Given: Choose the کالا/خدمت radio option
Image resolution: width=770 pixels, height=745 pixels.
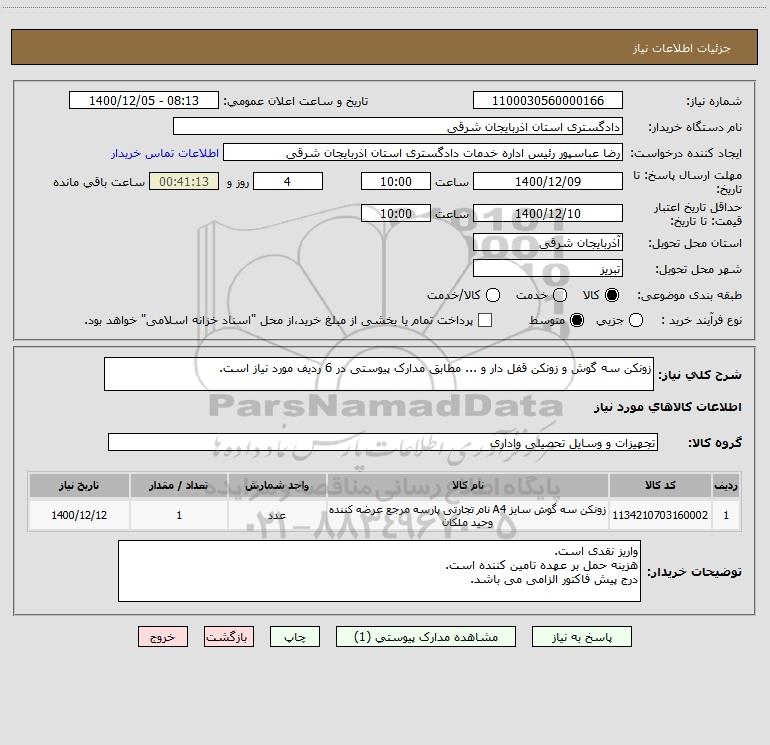Looking at the screenshot, I should pyautogui.click(x=493, y=295).
